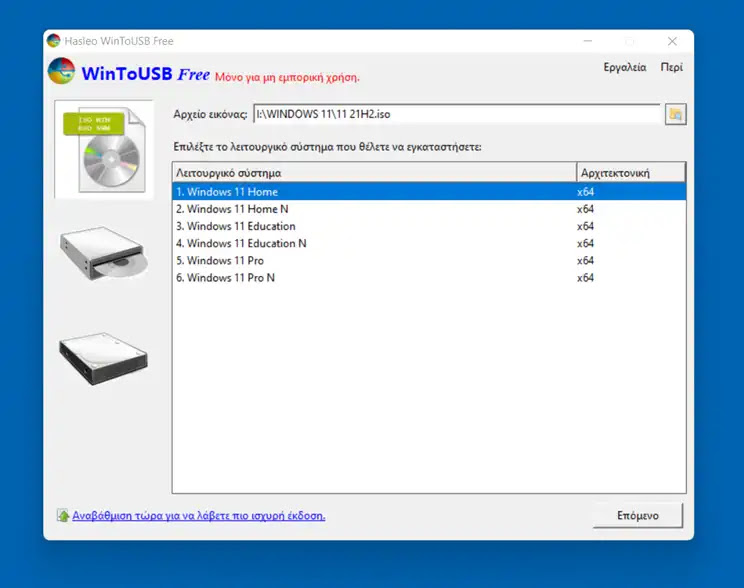744x588 pixels.
Task: Select row 1. Windows 11 Home
Action: pos(429,192)
